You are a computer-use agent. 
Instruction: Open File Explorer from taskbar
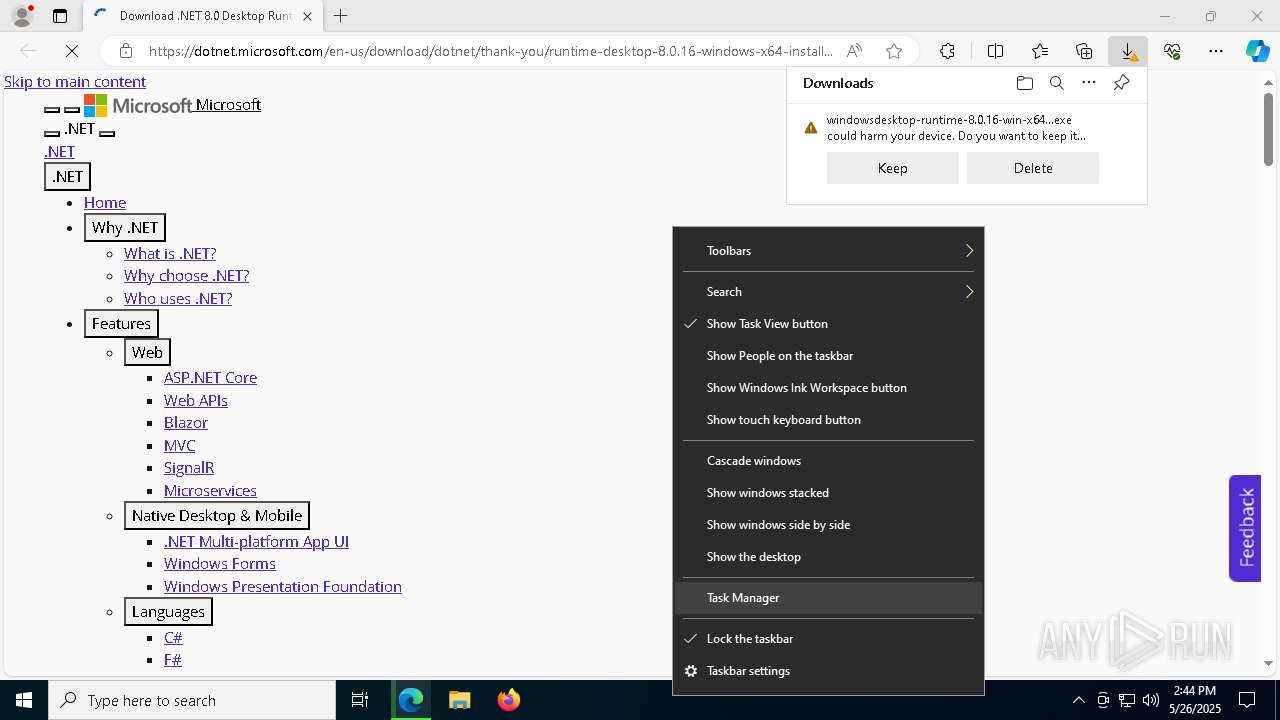tap(459, 700)
